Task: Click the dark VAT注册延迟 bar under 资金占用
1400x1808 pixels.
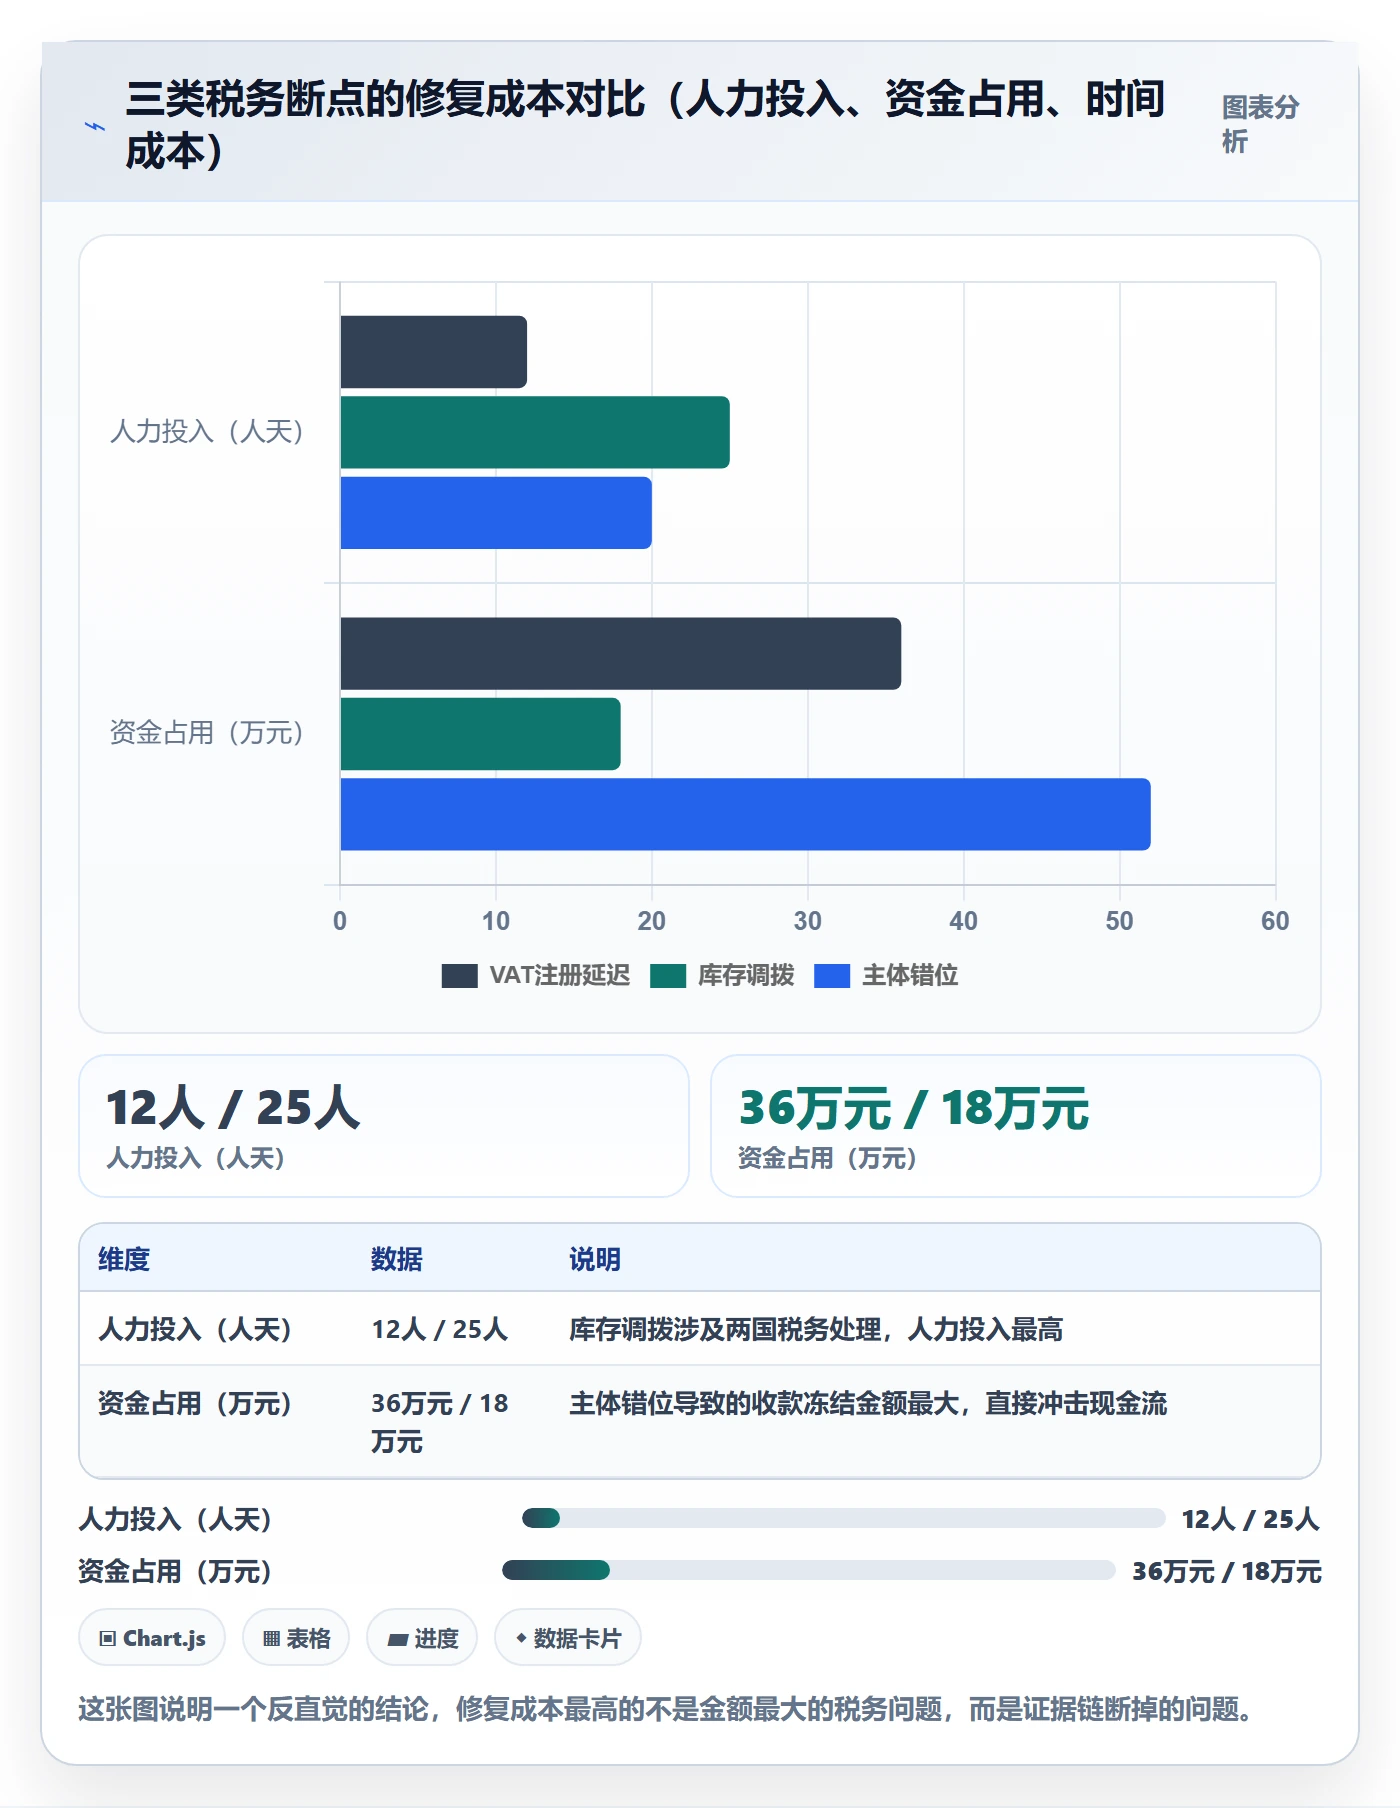Action: [x=621, y=654]
